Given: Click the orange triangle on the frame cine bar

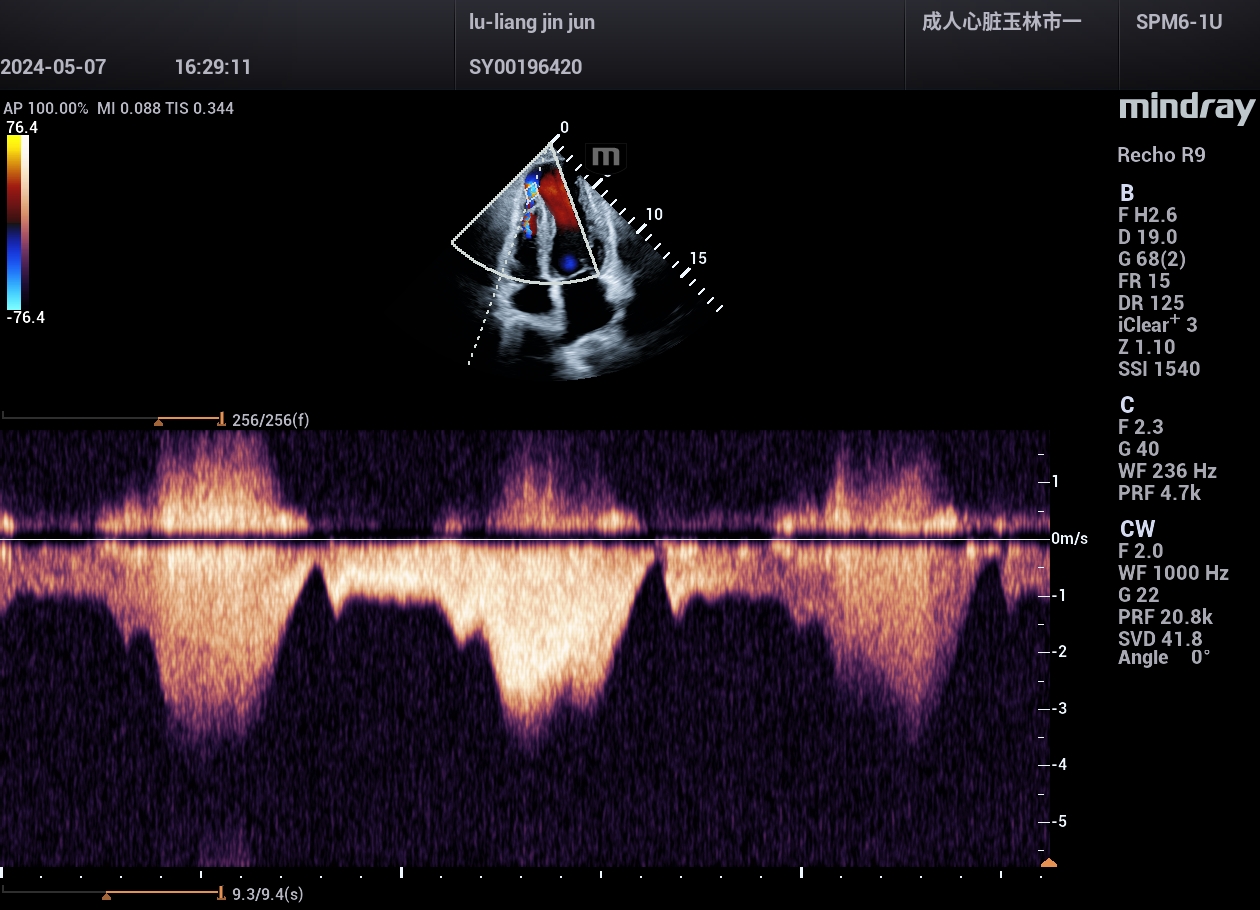Looking at the screenshot, I should 158,422.
